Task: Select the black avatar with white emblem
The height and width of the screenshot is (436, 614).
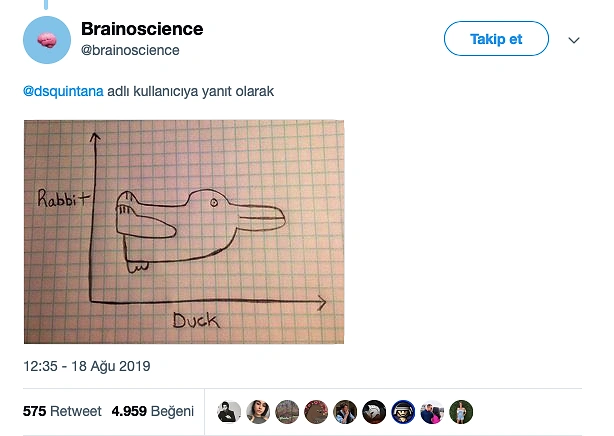Action: (374, 412)
